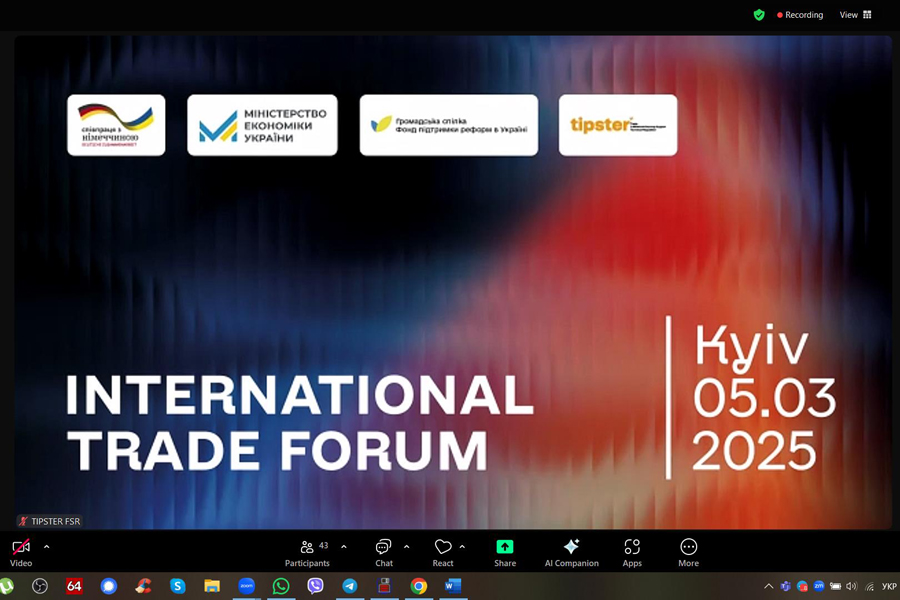Expand the arrow next to Participants
Screen dimensions: 900x600
344,547
